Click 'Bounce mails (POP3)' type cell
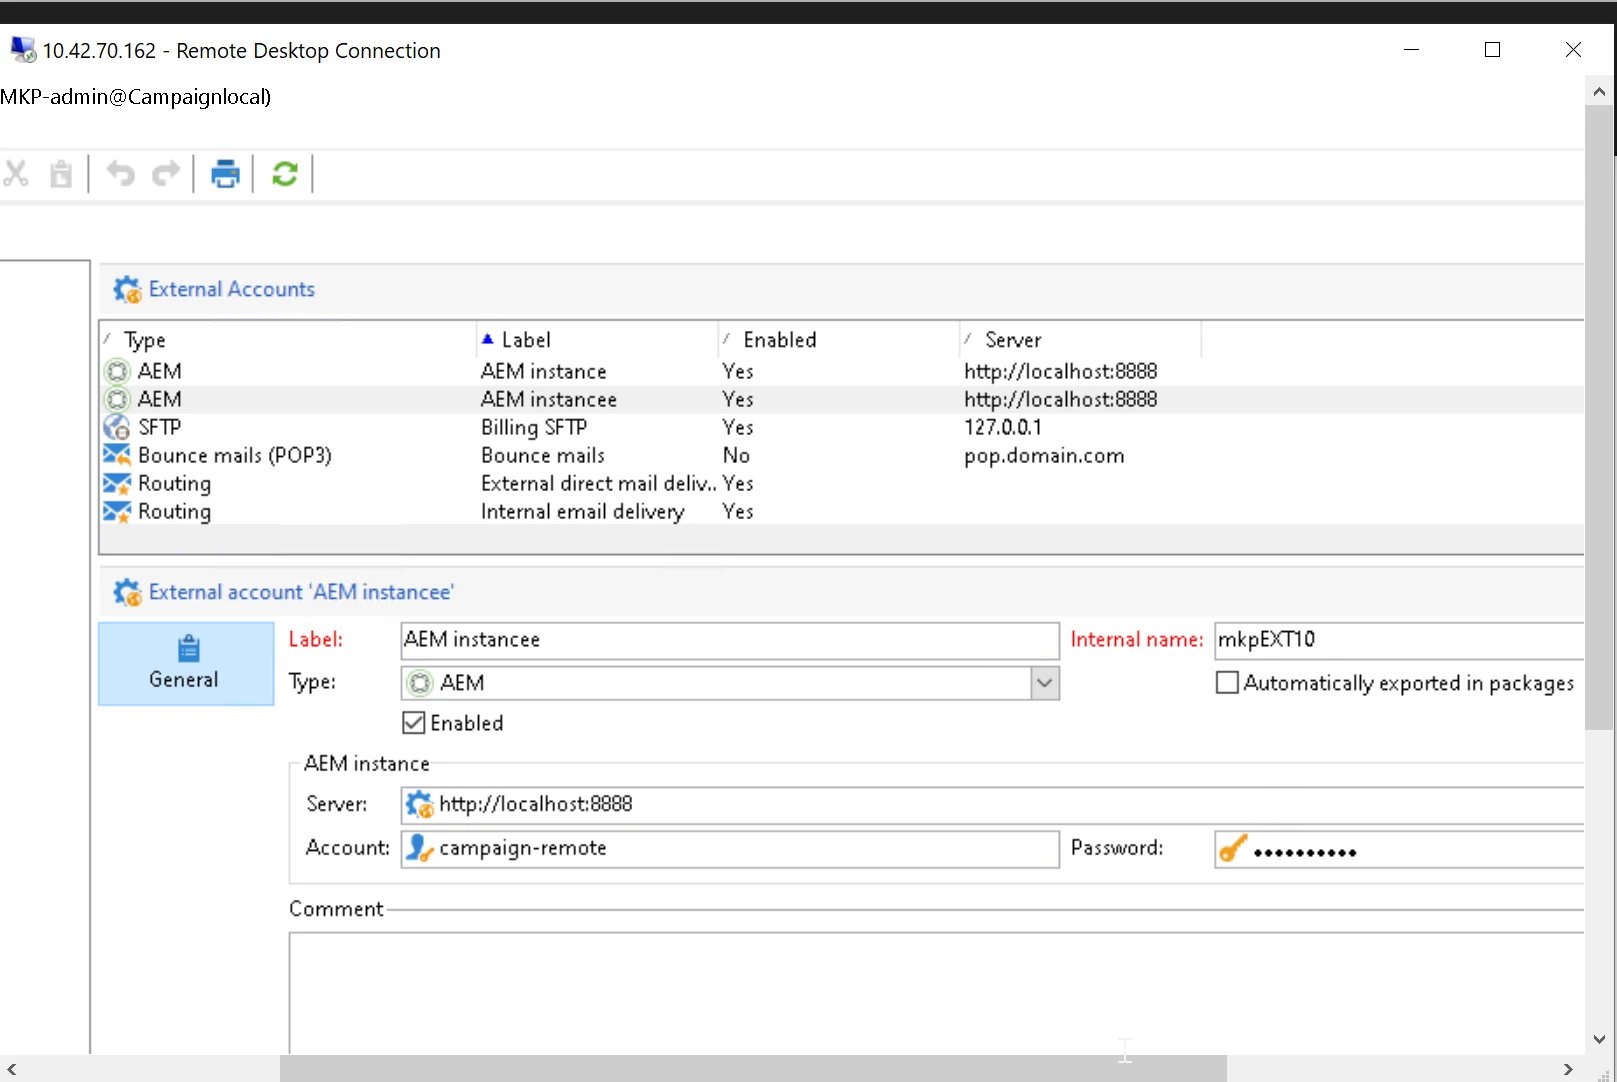Viewport: 1617px width, 1082px height. tap(235, 455)
